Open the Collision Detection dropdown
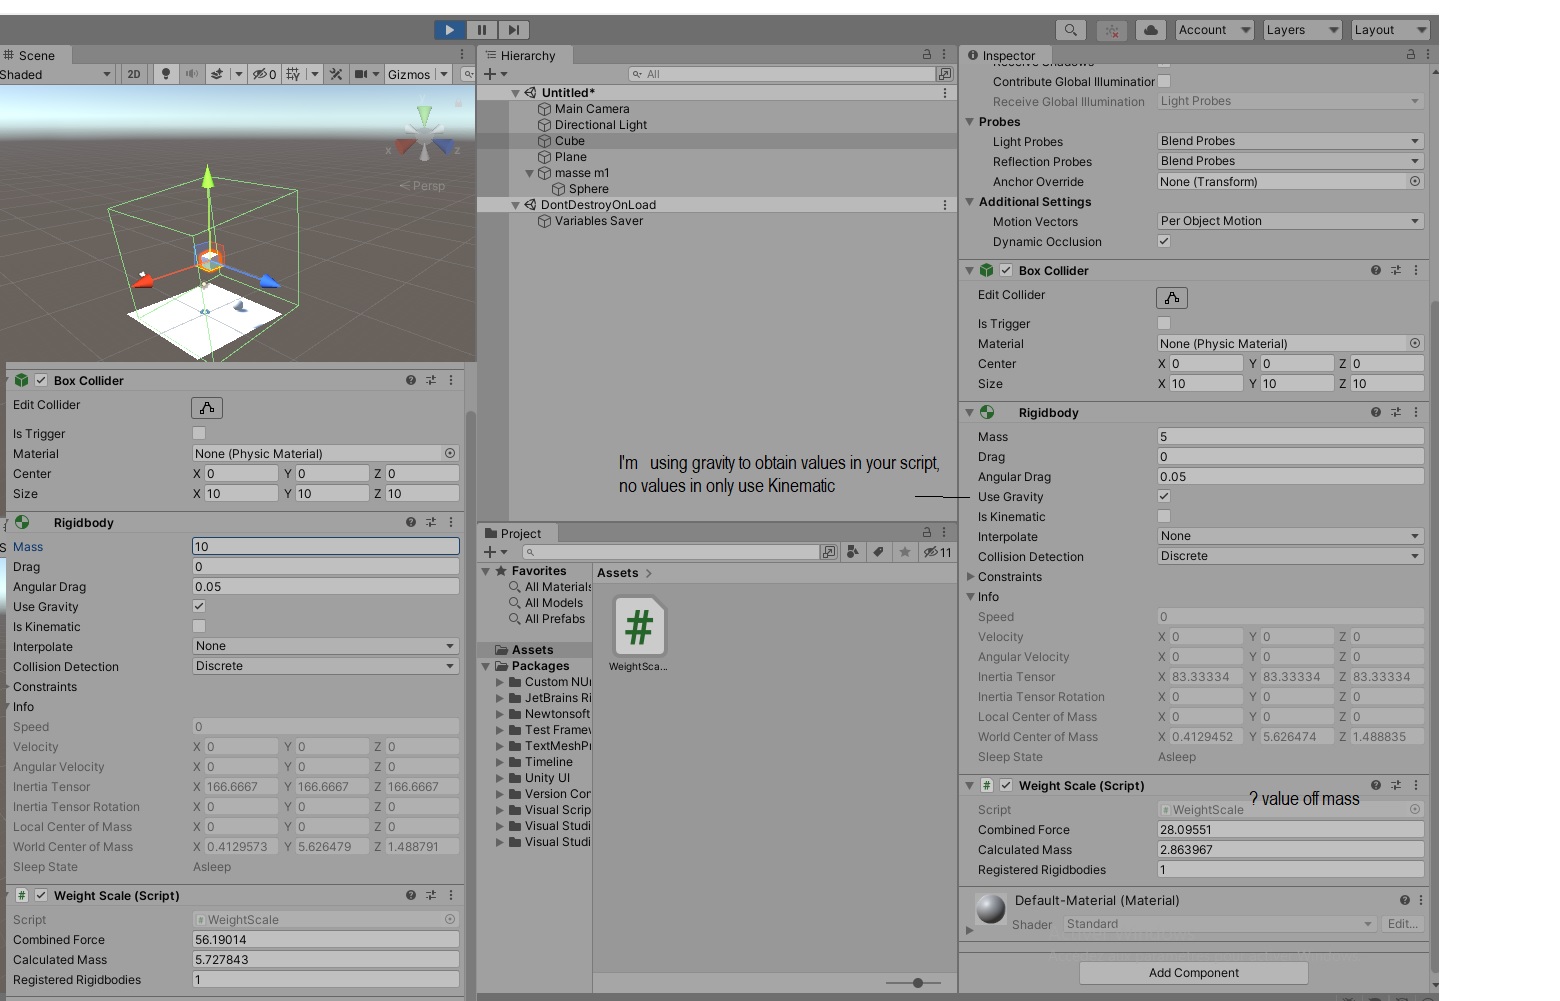1560x1001 pixels. pos(1289,556)
